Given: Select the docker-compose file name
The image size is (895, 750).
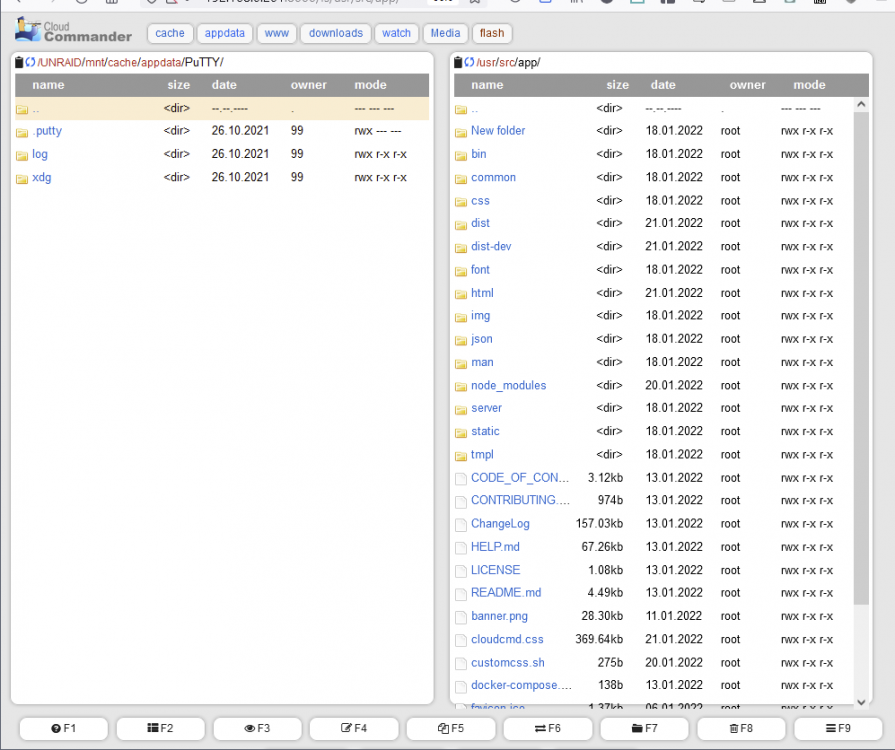Looking at the screenshot, I should point(521,685).
